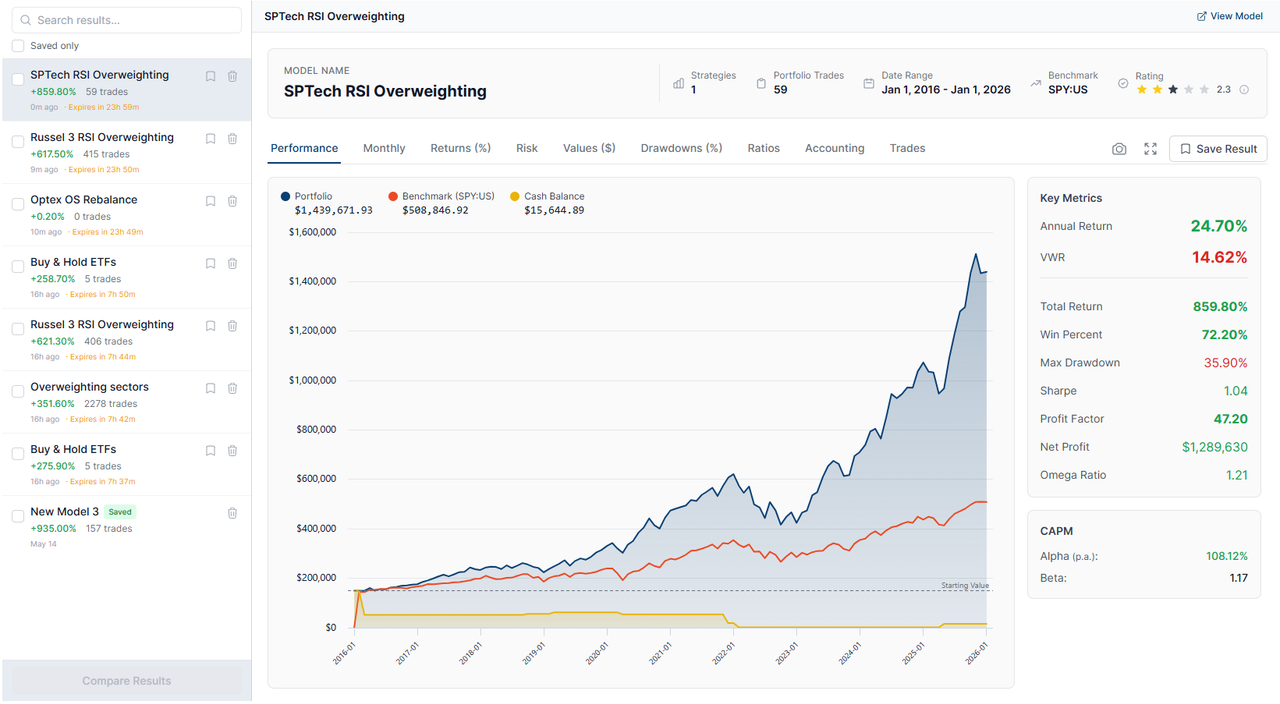Open the Monthly tab
This screenshot has height=704, width=1280.
tap(384, 148)
